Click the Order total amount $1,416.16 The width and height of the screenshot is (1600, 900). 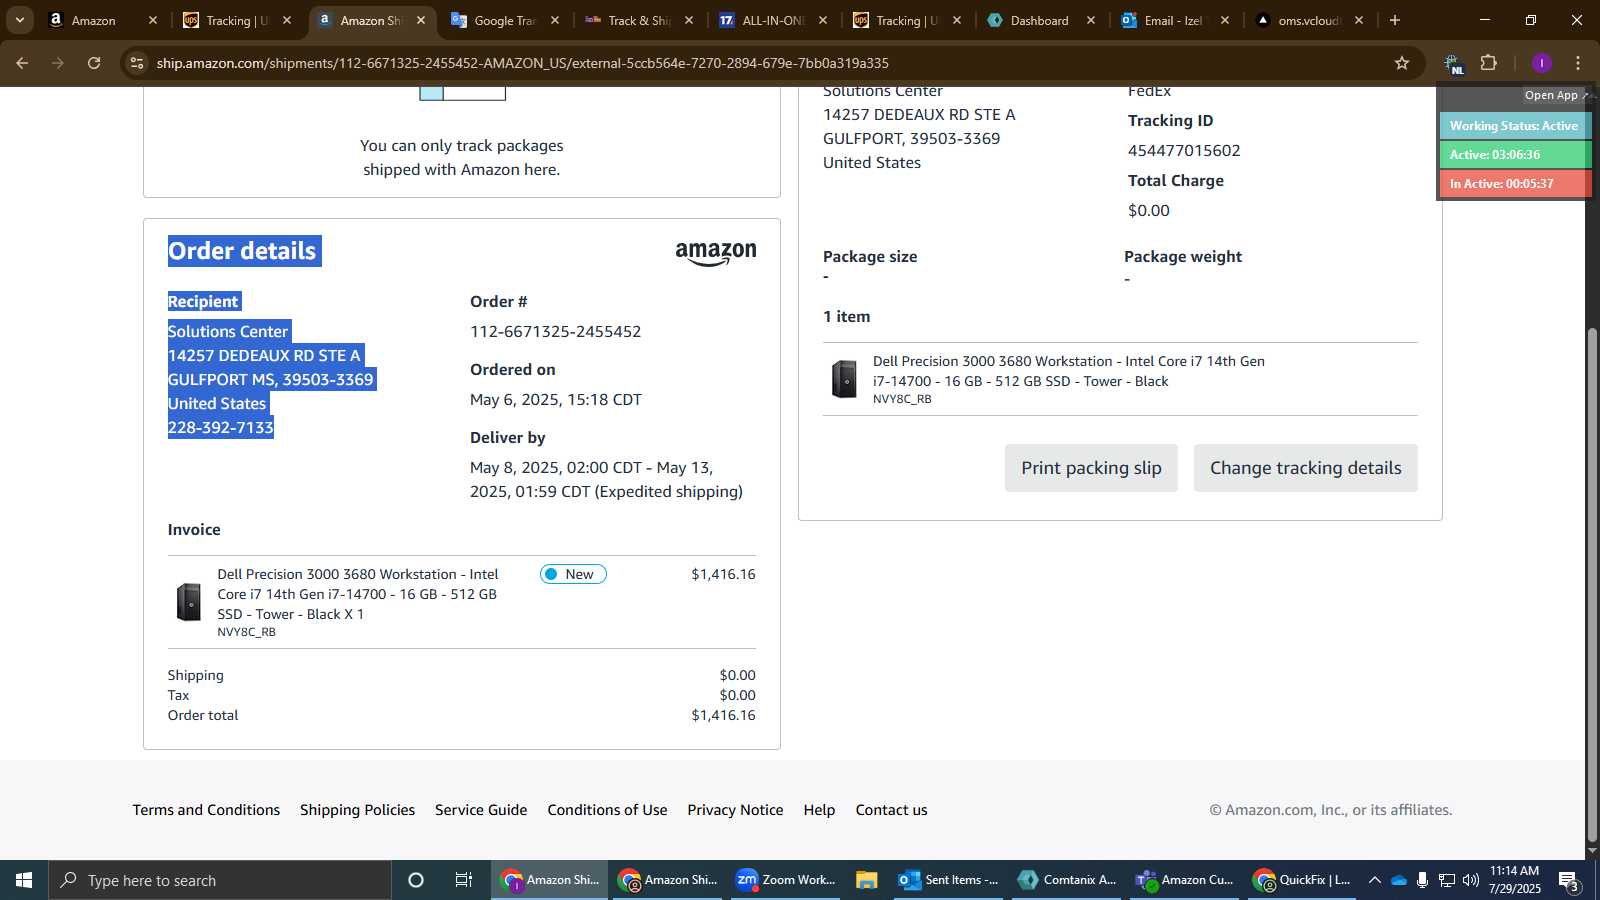pos(723,715)
